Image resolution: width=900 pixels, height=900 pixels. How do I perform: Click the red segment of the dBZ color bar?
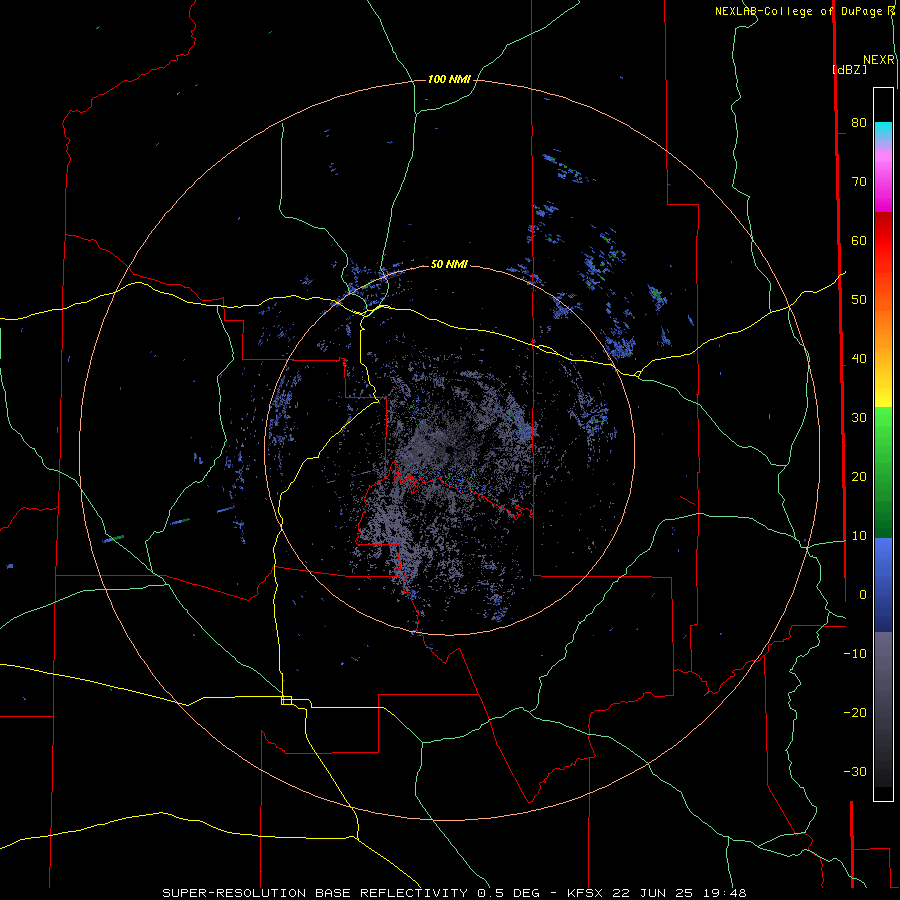883,241
